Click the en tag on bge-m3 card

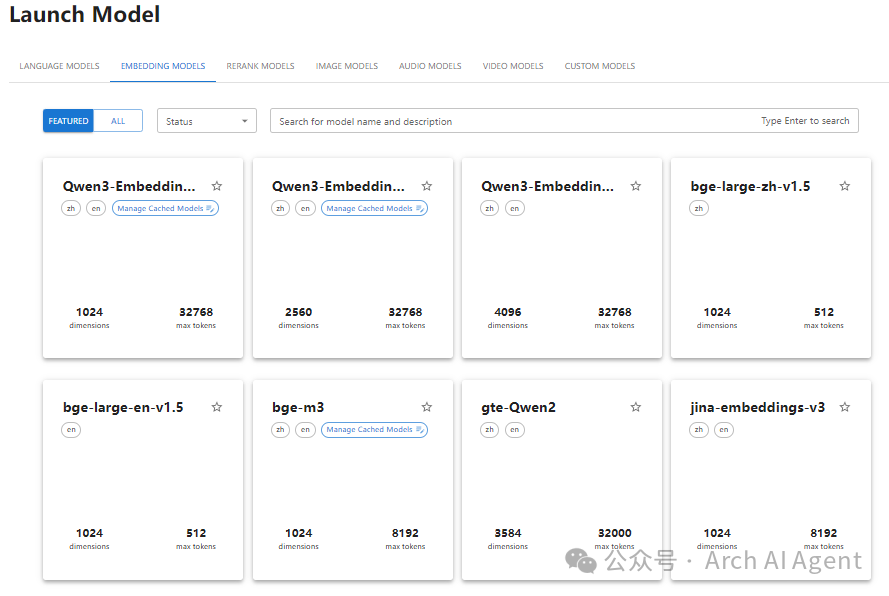[305, 430]
